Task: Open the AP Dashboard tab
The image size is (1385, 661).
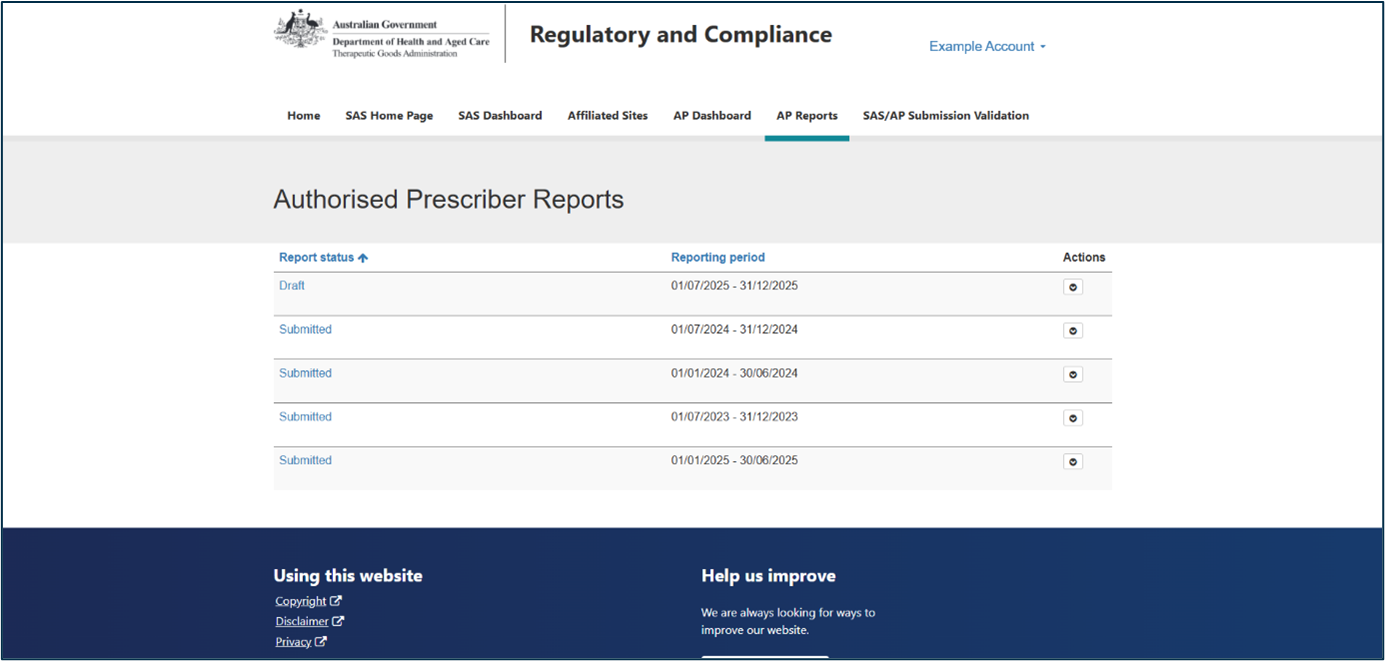Action: (x=712, y=116)
